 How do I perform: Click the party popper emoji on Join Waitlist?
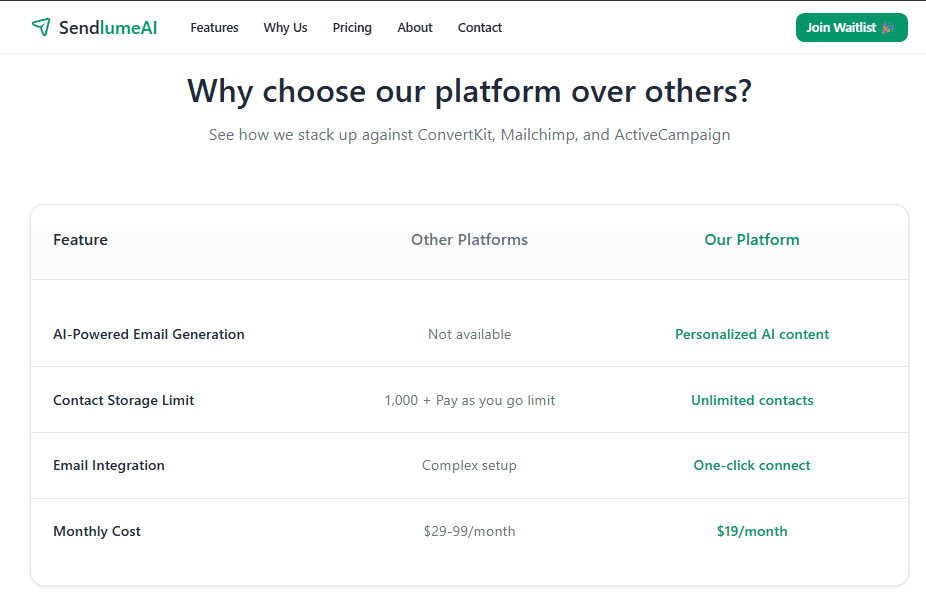(x=887, y=28)
